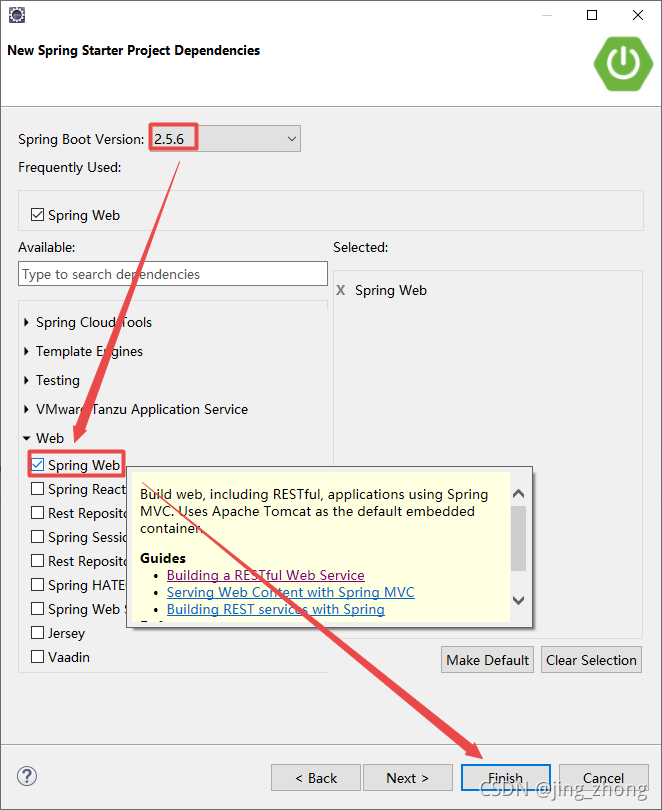Click the tooltip scrollbar up arrow
This screenshot has height=810, width=662.
pos(518,494)
